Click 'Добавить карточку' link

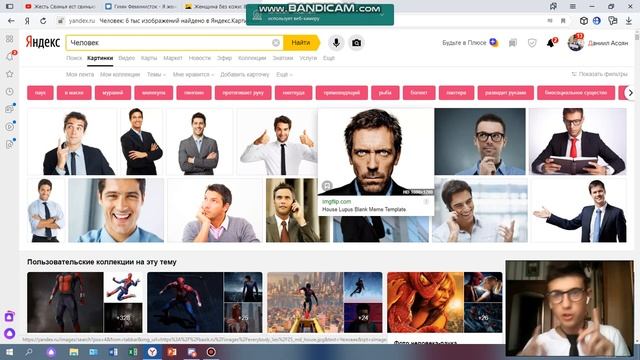(245, 74)
